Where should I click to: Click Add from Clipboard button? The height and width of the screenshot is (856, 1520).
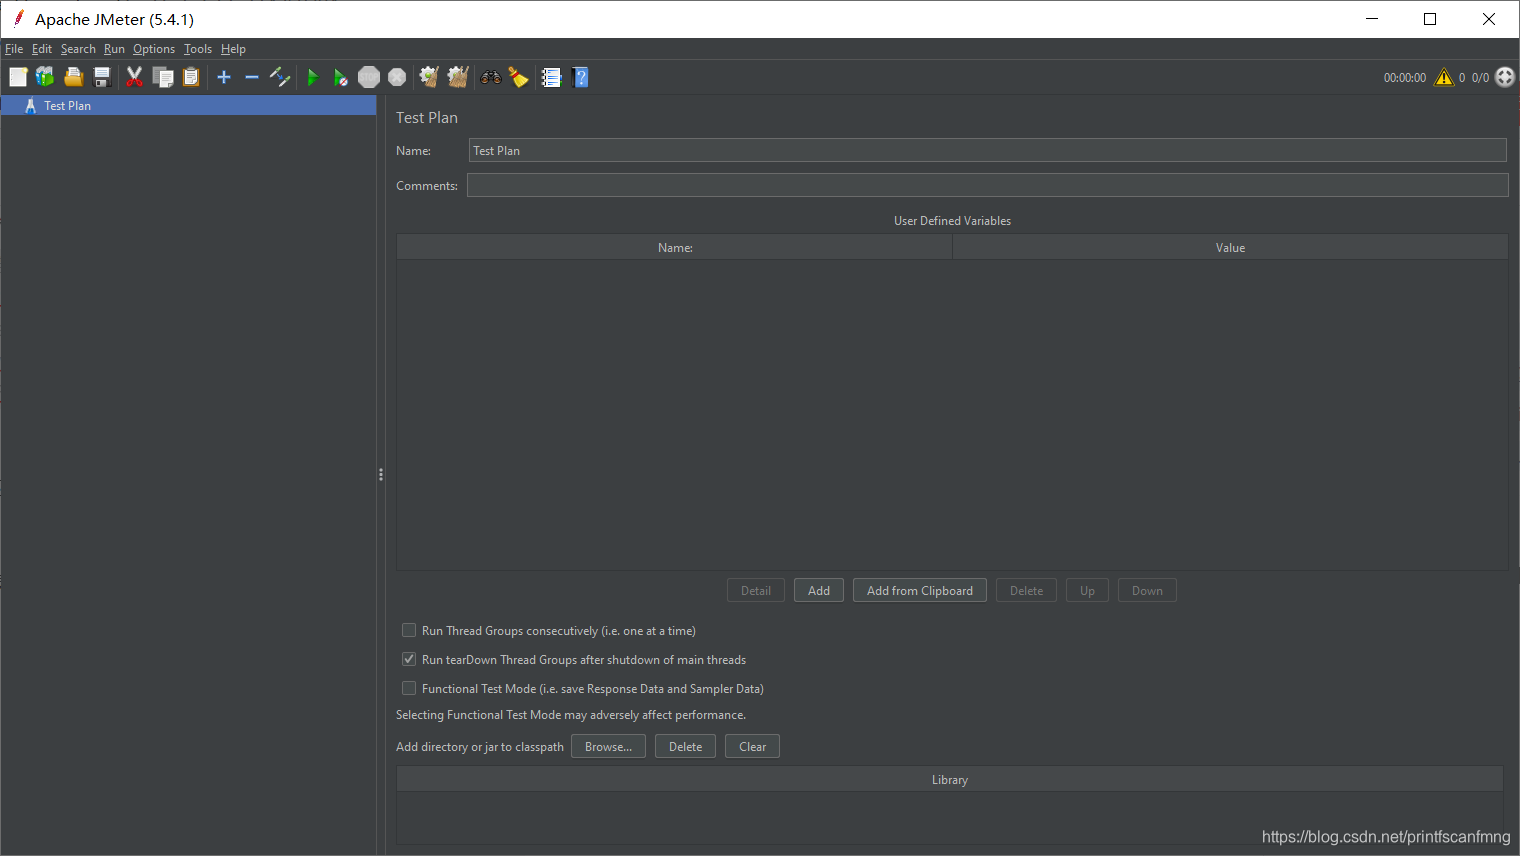(x=920, y=590)
